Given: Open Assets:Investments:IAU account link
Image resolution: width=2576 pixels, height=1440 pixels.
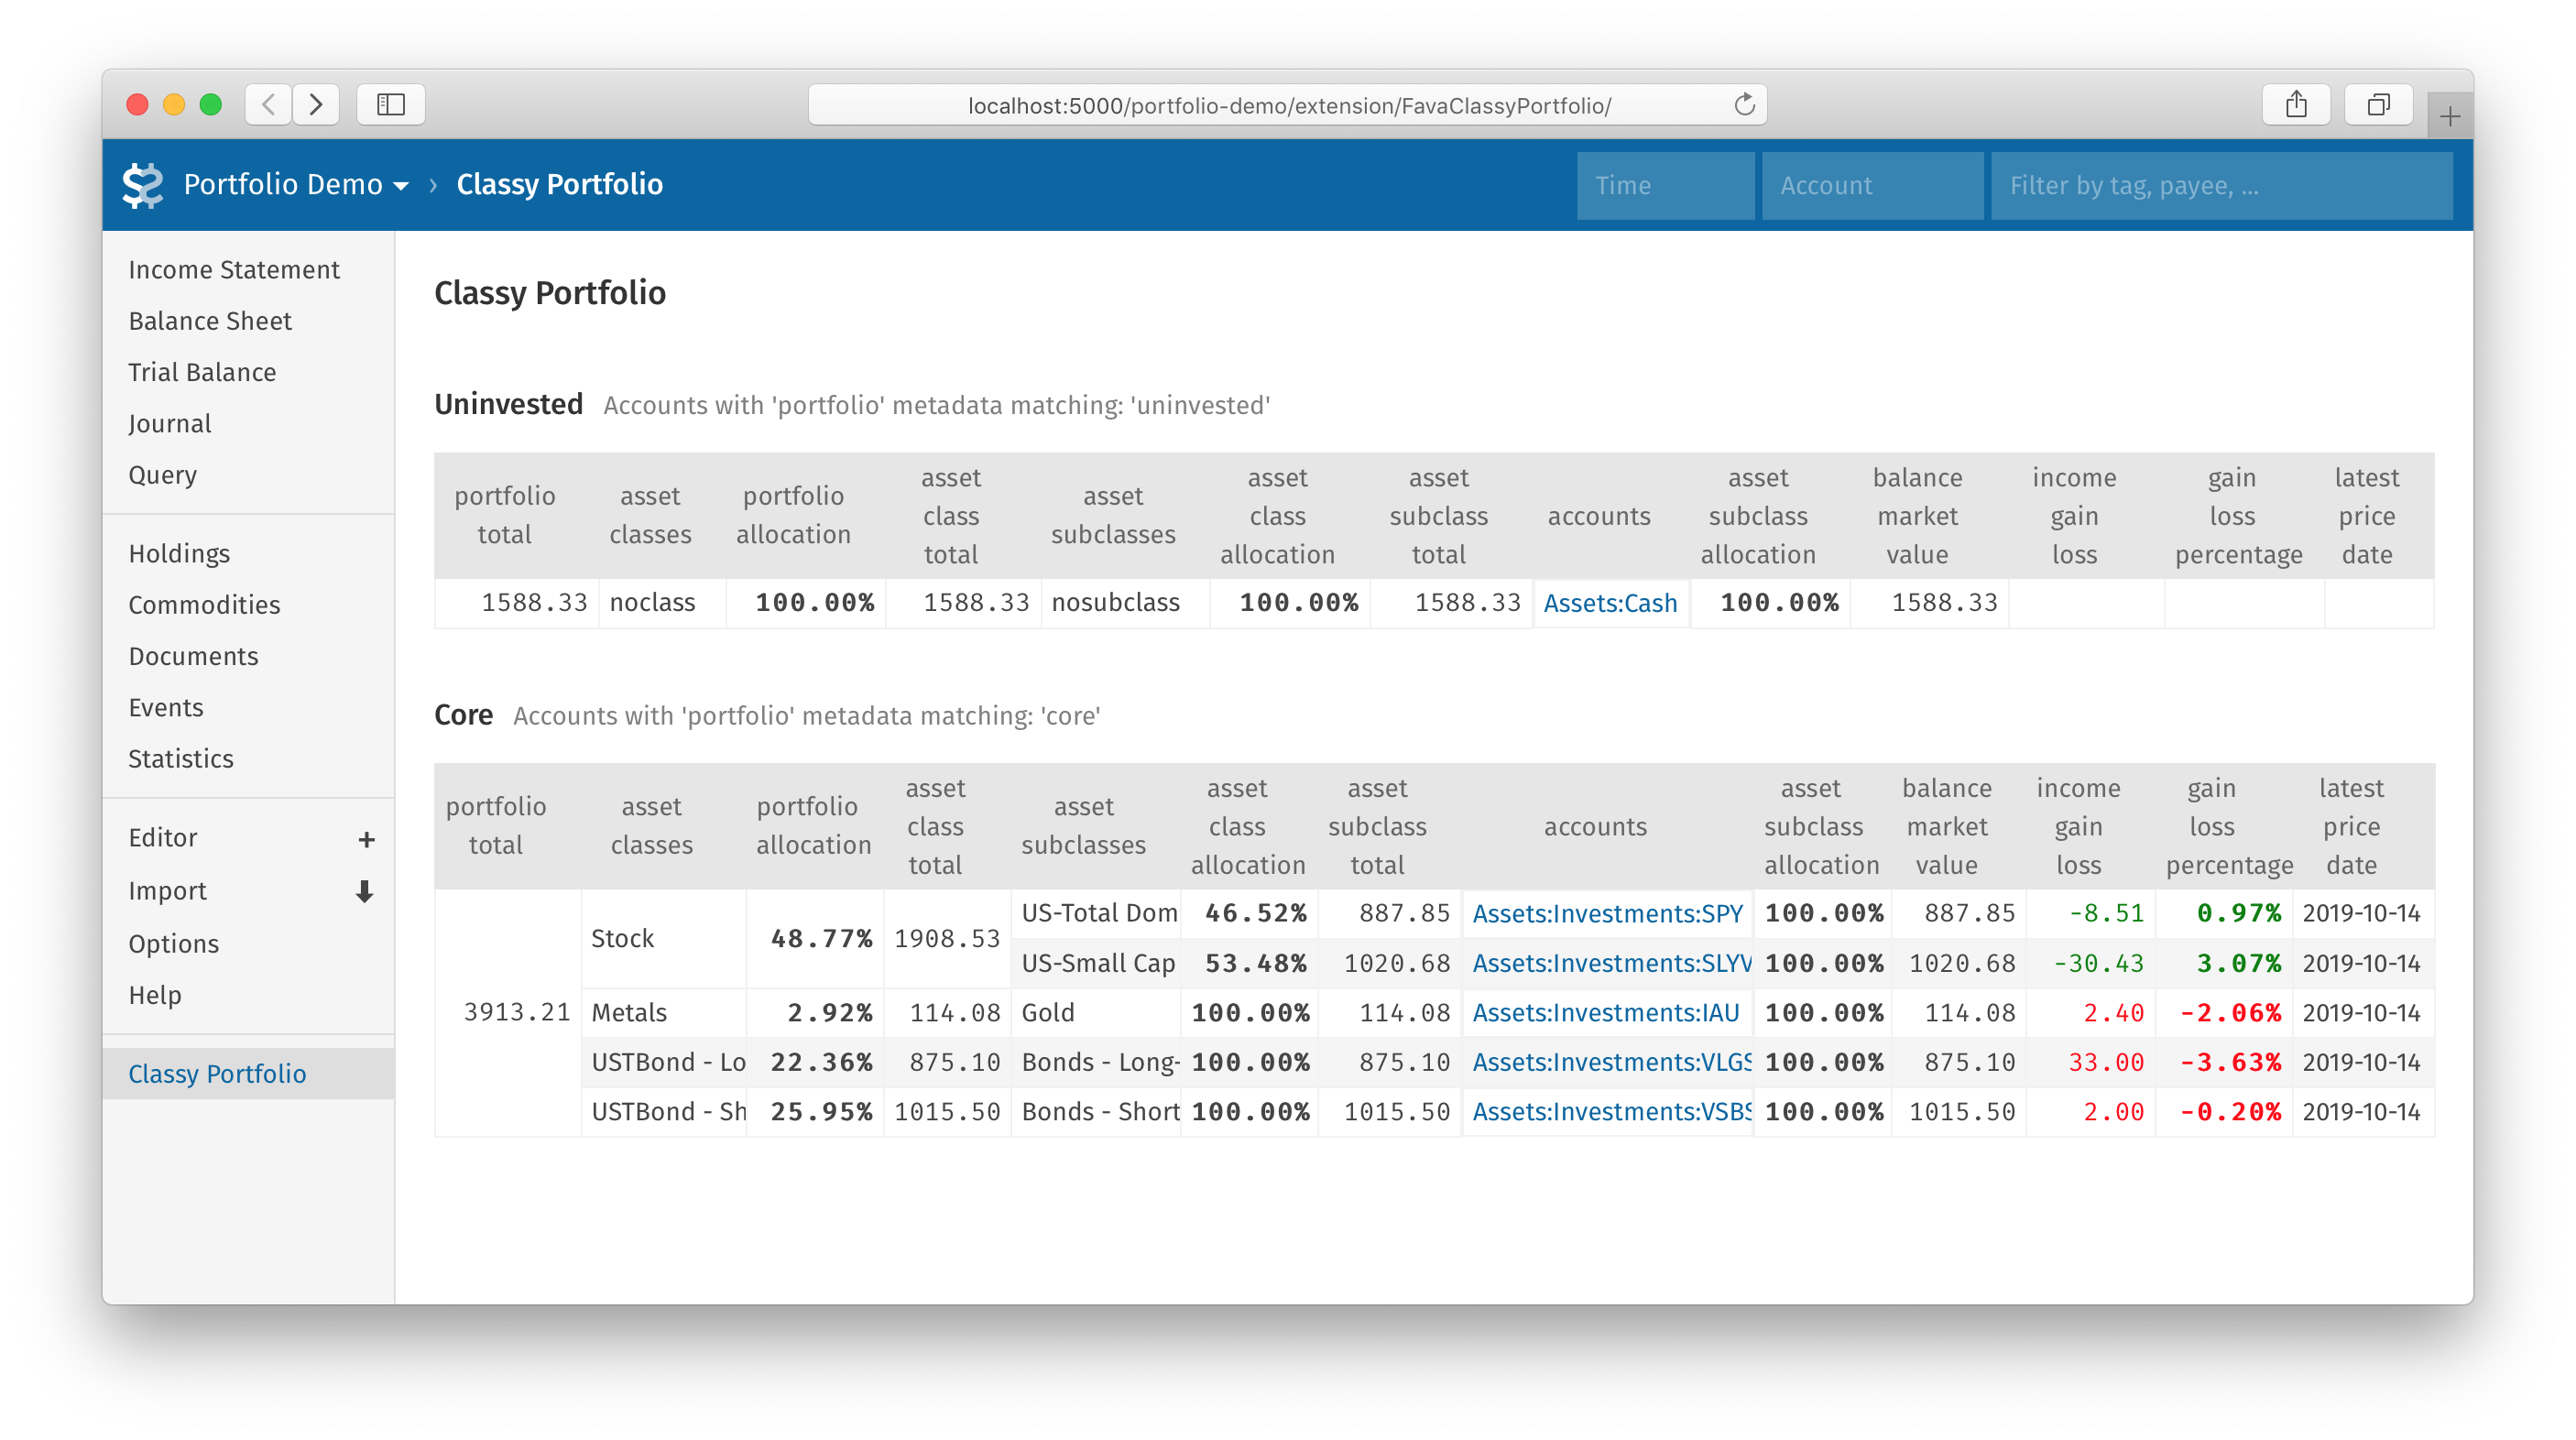Looking at the screenshot, I should (x=1605, y=1013).
